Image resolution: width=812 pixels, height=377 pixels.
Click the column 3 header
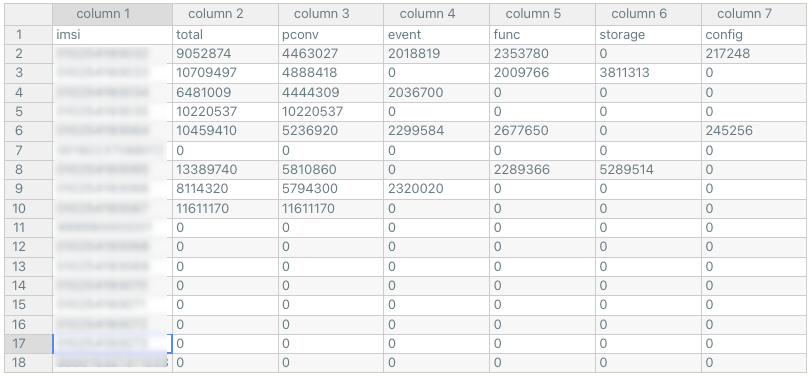coord(331,14)
